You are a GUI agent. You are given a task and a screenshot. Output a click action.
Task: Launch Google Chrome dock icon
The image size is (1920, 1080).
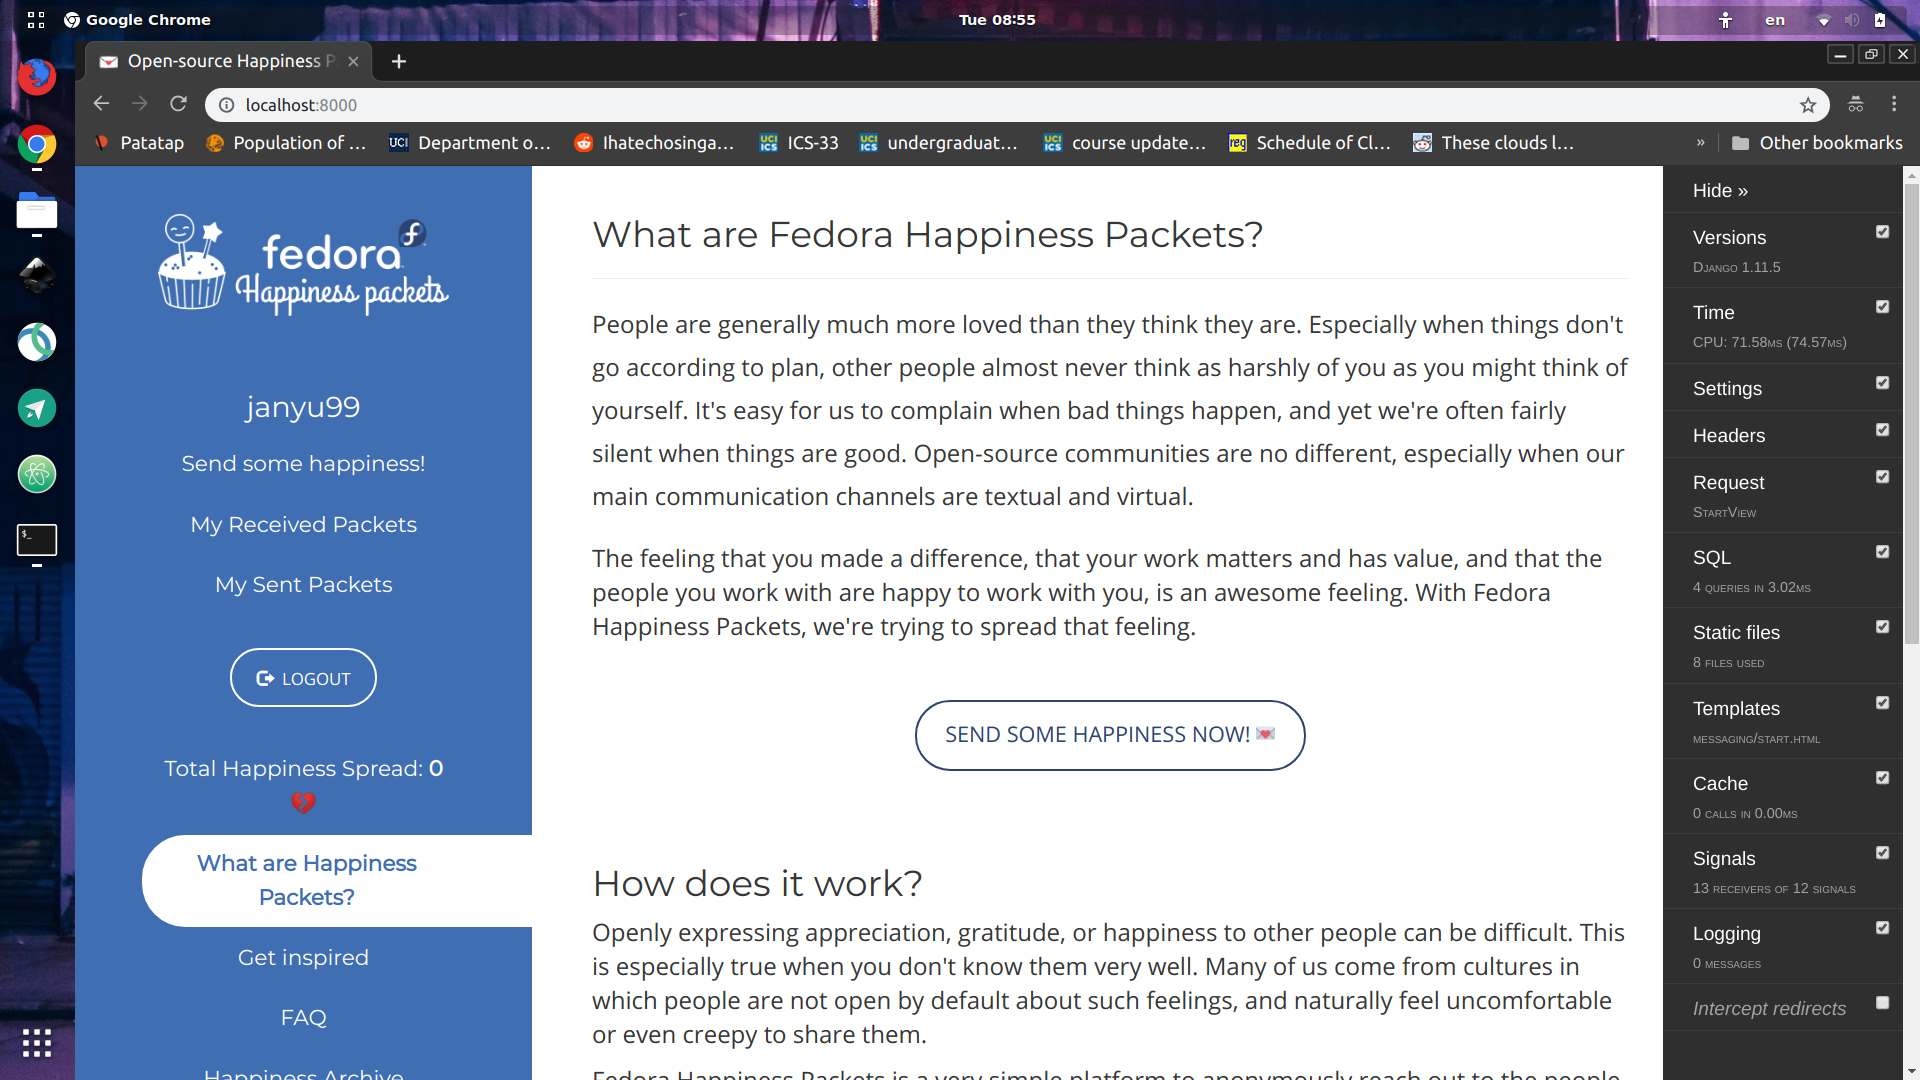click(37, 145)
